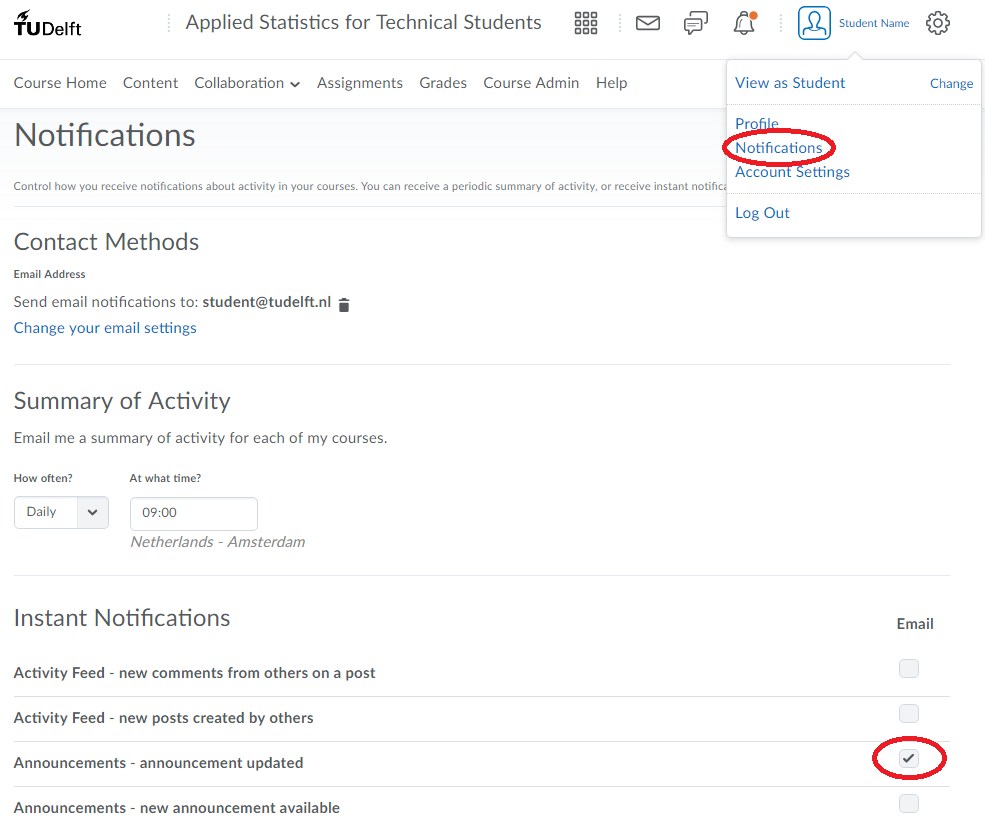Select Notifications in the user menu
This screenshot has height=824, width=985.
pyautogui.click(x=778, y=148)
